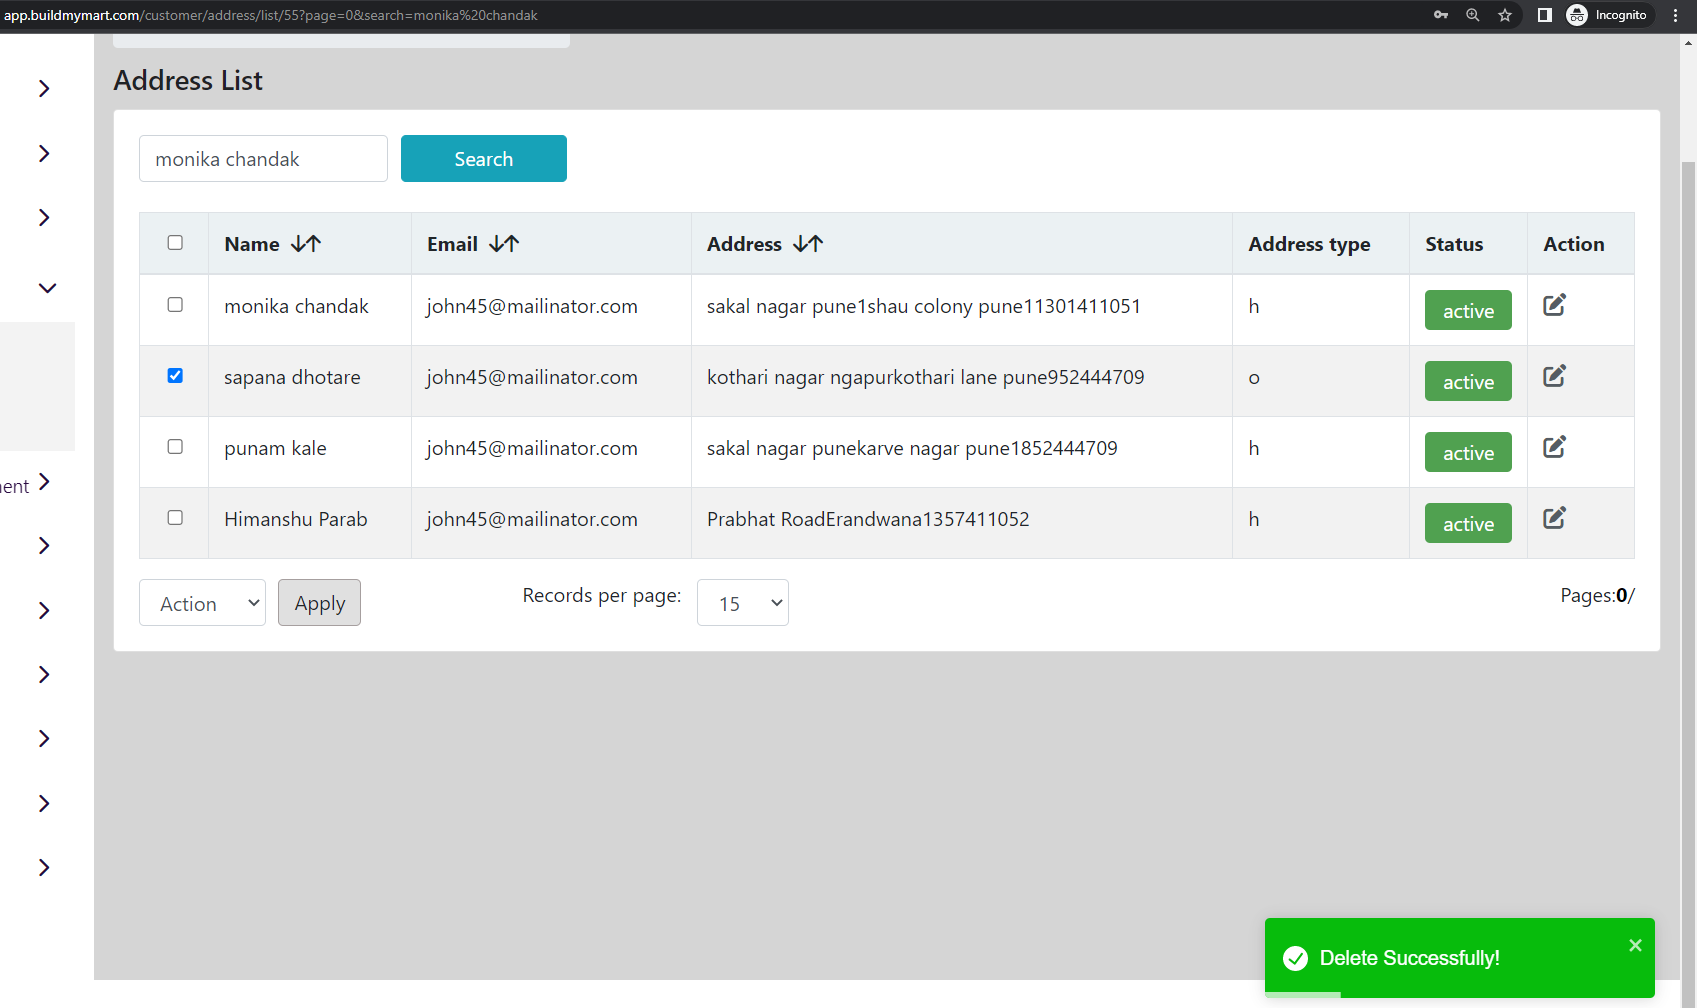Check the Himanshu Parab row checkbox

click(x=175, y=518)
